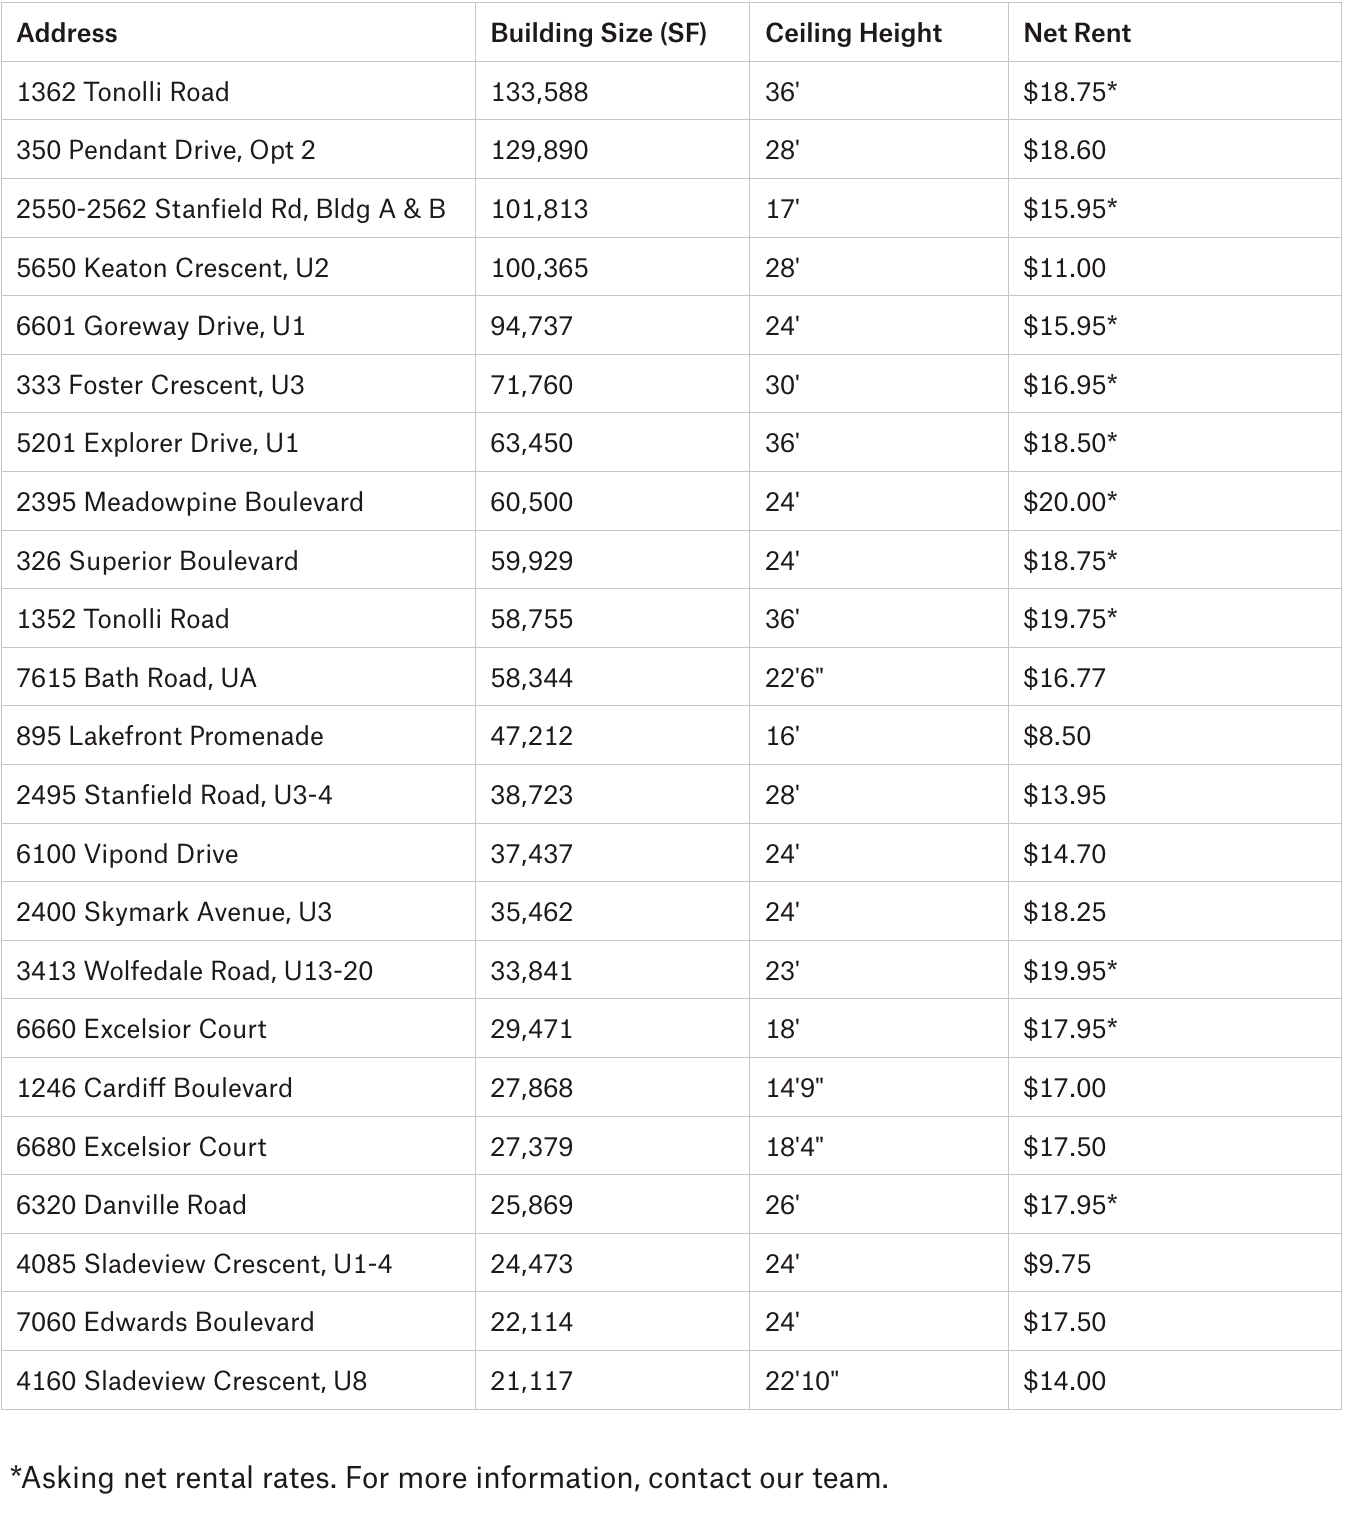Viewport: 1348px width, 1518px height.
Task: Click the Ceiling Height column header
Action: 853,33
